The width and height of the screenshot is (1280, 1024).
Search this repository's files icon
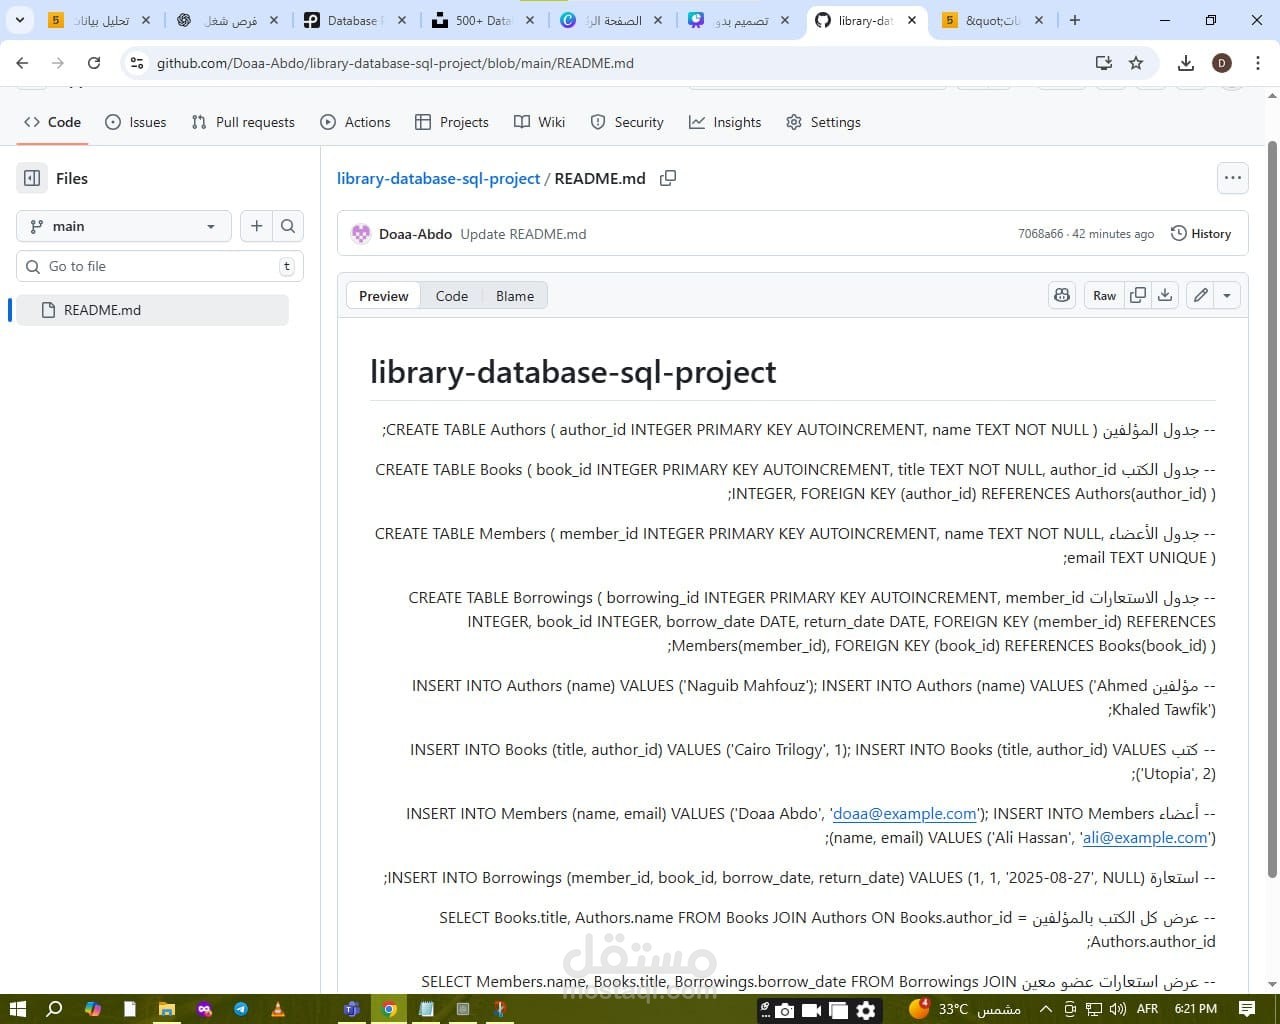[288, 226]
